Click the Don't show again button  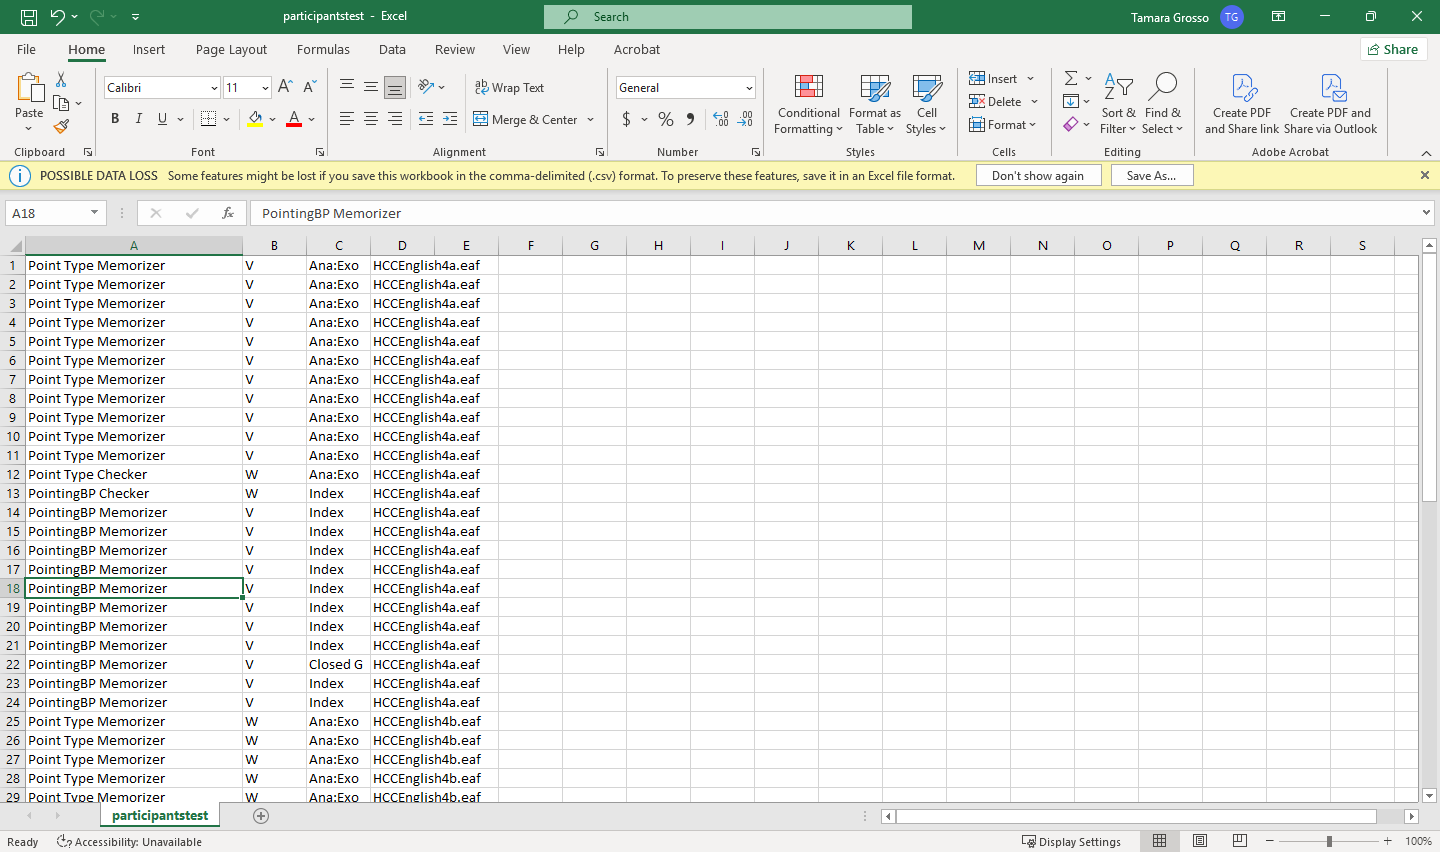(x=1037, y=175)
